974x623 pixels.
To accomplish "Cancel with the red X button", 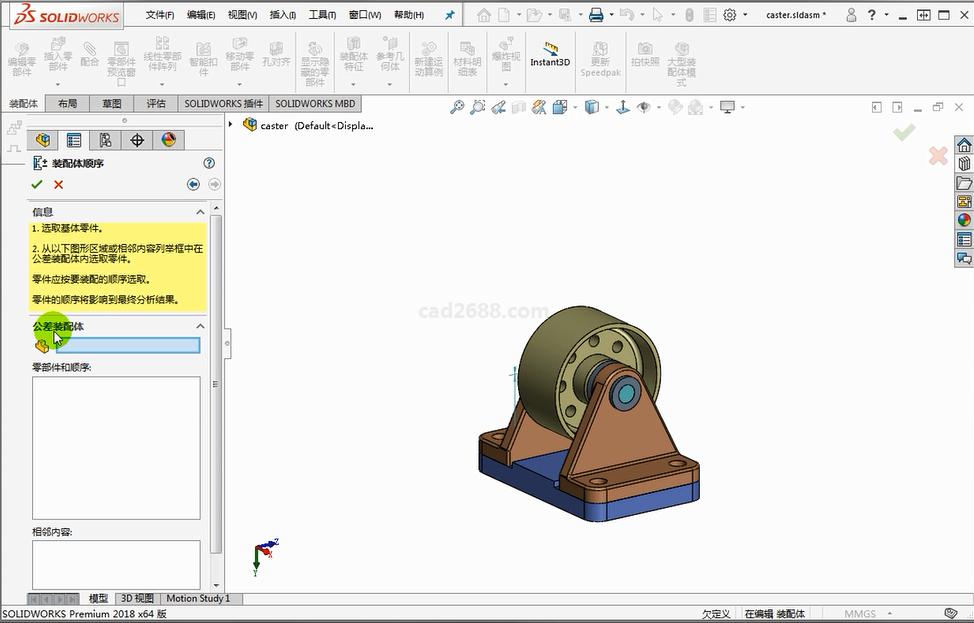I will coord(59,184).
